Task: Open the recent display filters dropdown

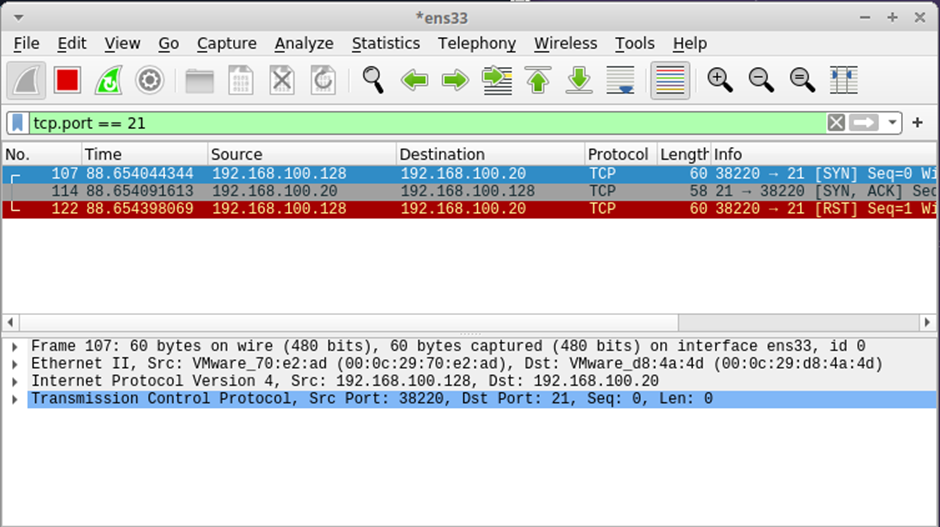Action: point(892,123)
